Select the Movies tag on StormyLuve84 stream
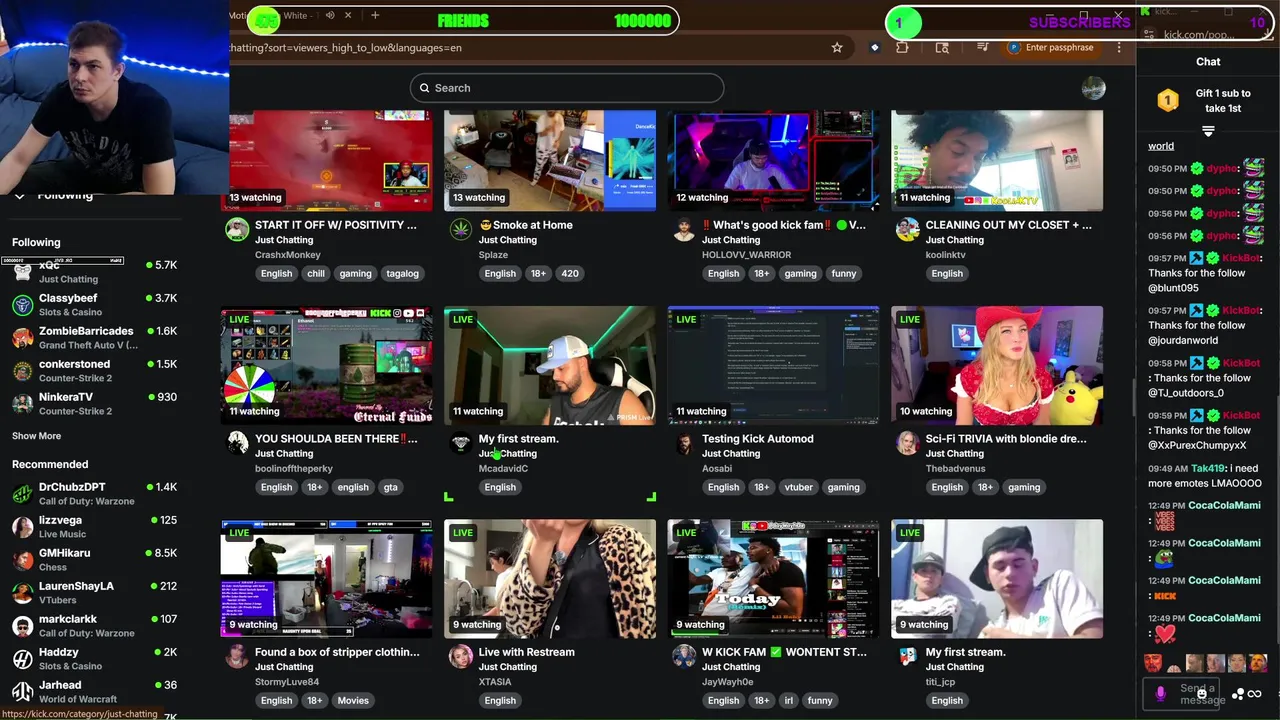The image size is (1280, 720). (x=353, y=700)
